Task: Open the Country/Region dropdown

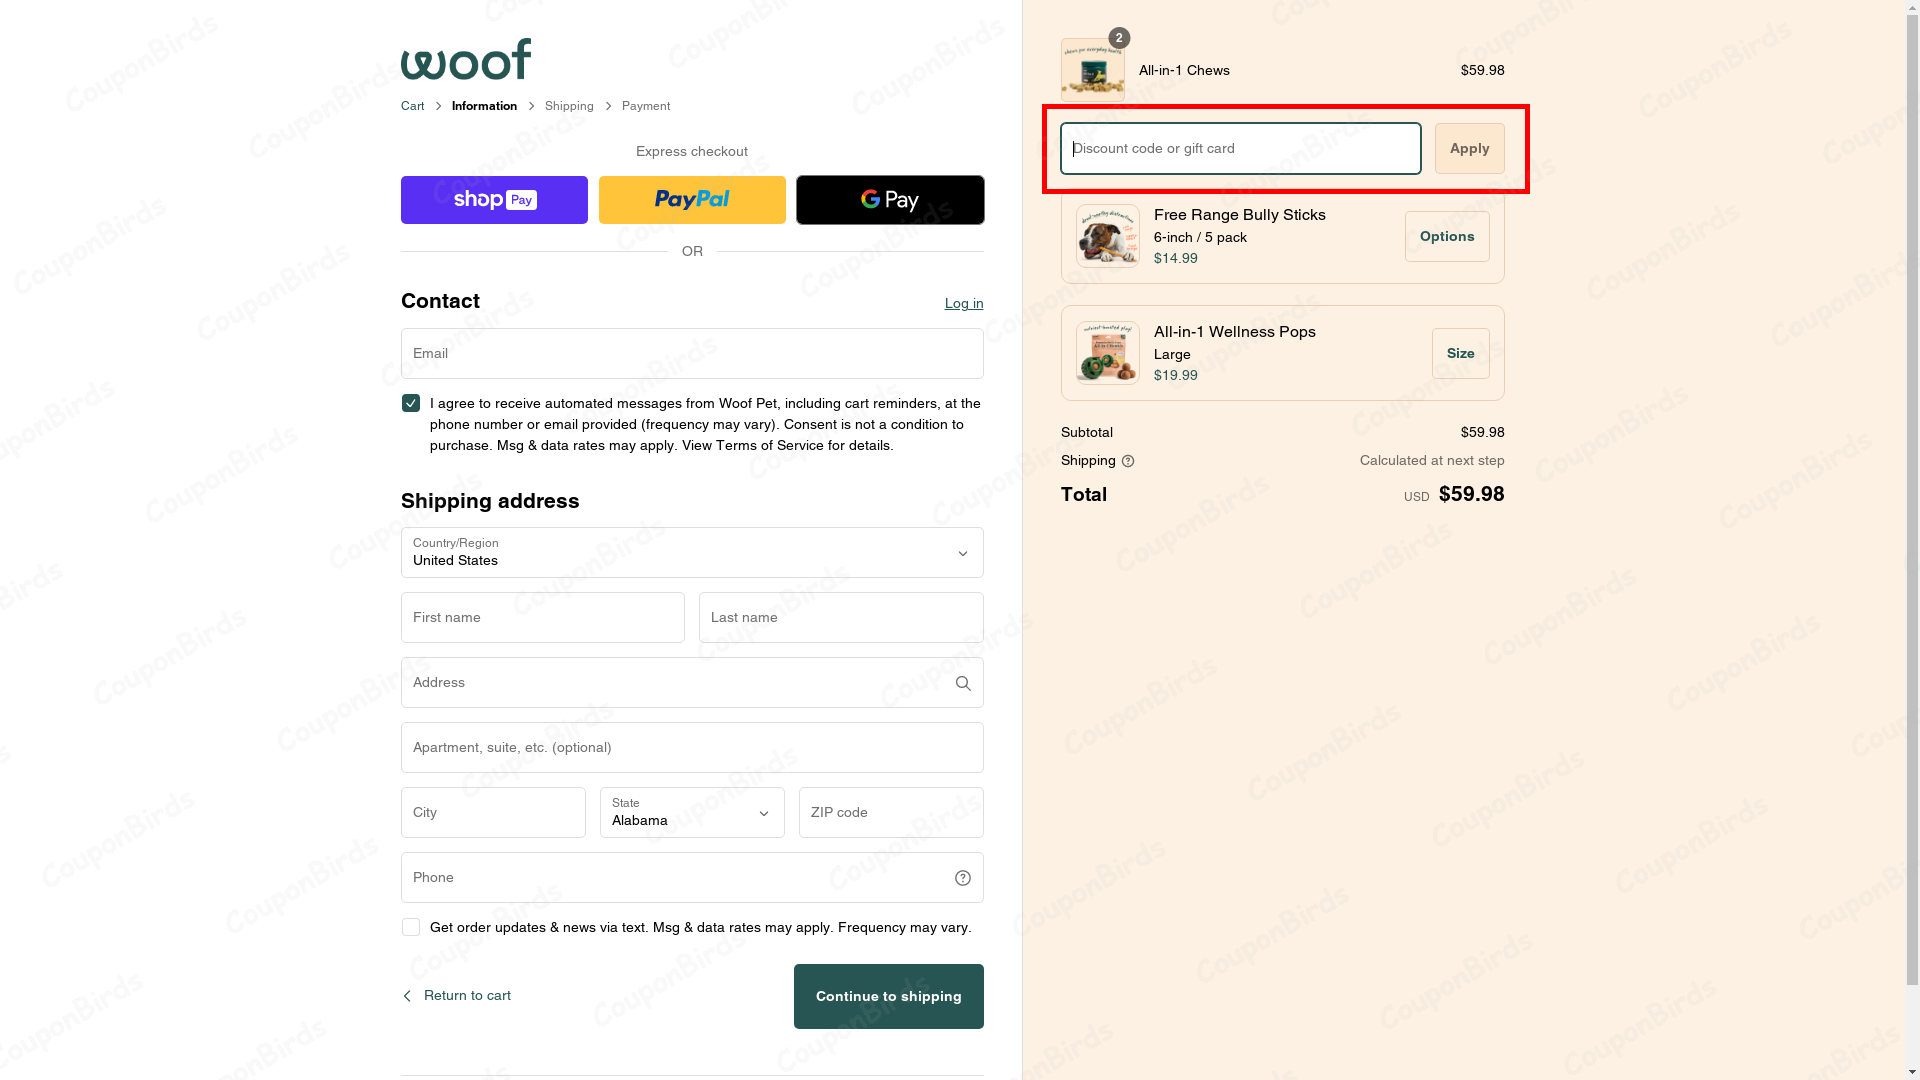Action: pyautogui.click(x=691, y=553)
